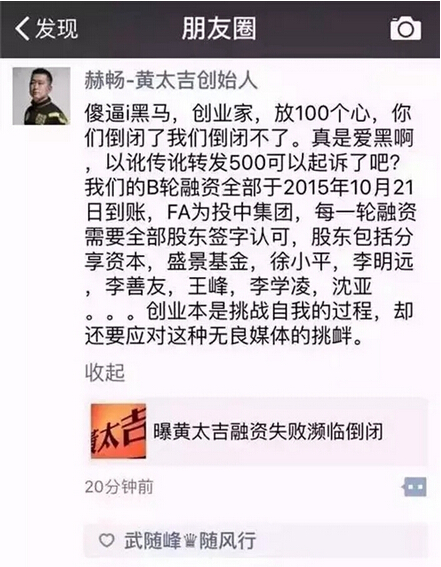Tap gray shared-link card background

[x=257, y=431]
